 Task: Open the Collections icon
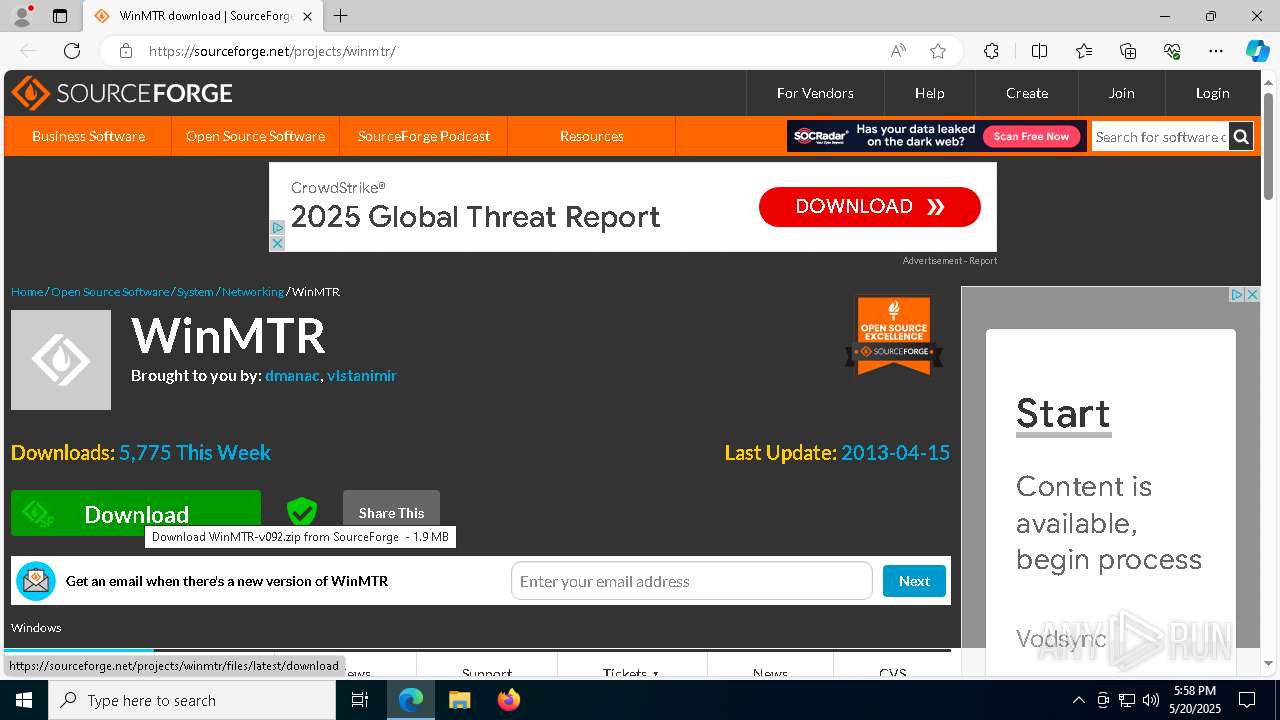pyautogui.click(x=1128, y=51)
